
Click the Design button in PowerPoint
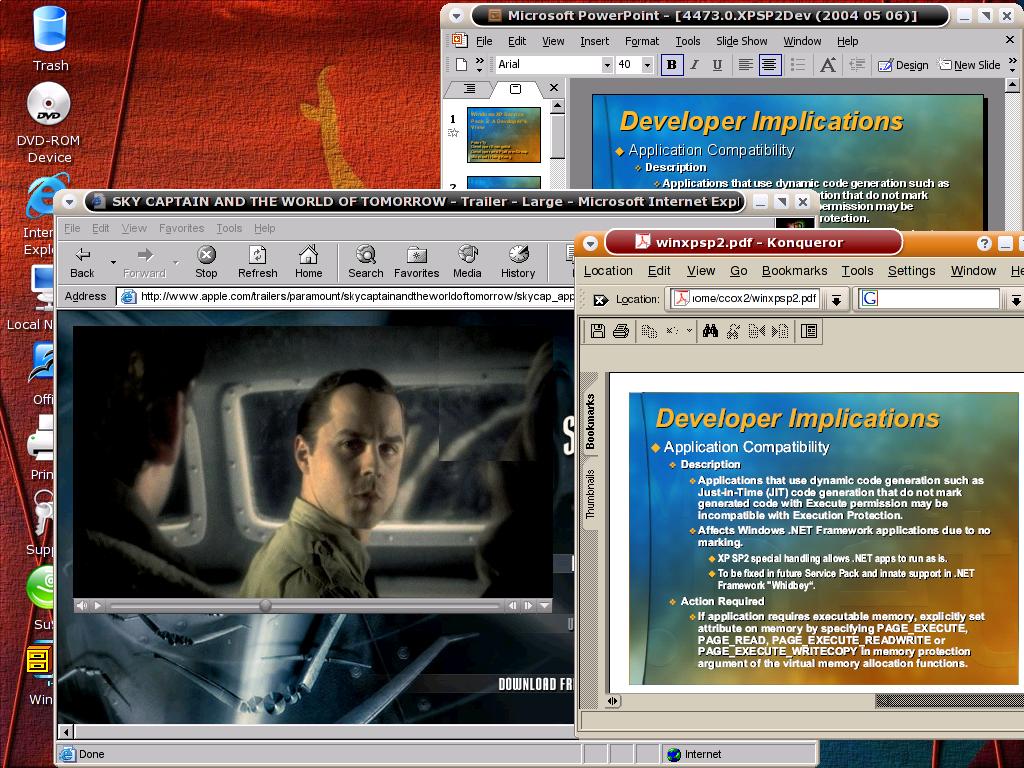(x=903, y=65)
